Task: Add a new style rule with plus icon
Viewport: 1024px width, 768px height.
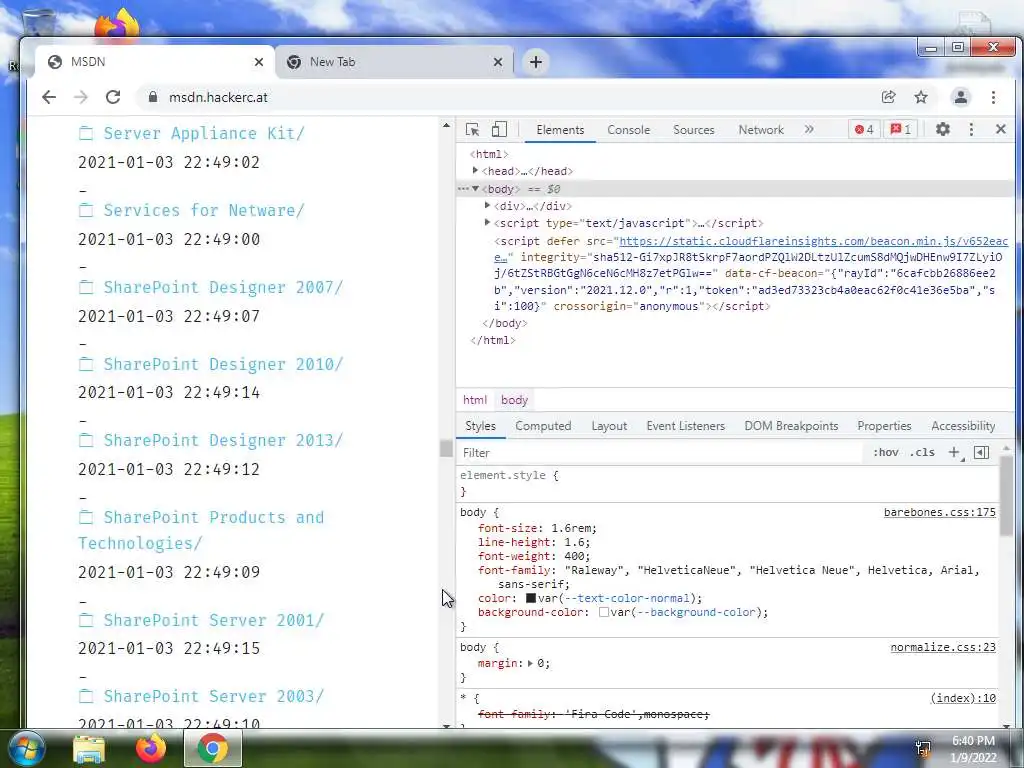Action: point(954,453)
